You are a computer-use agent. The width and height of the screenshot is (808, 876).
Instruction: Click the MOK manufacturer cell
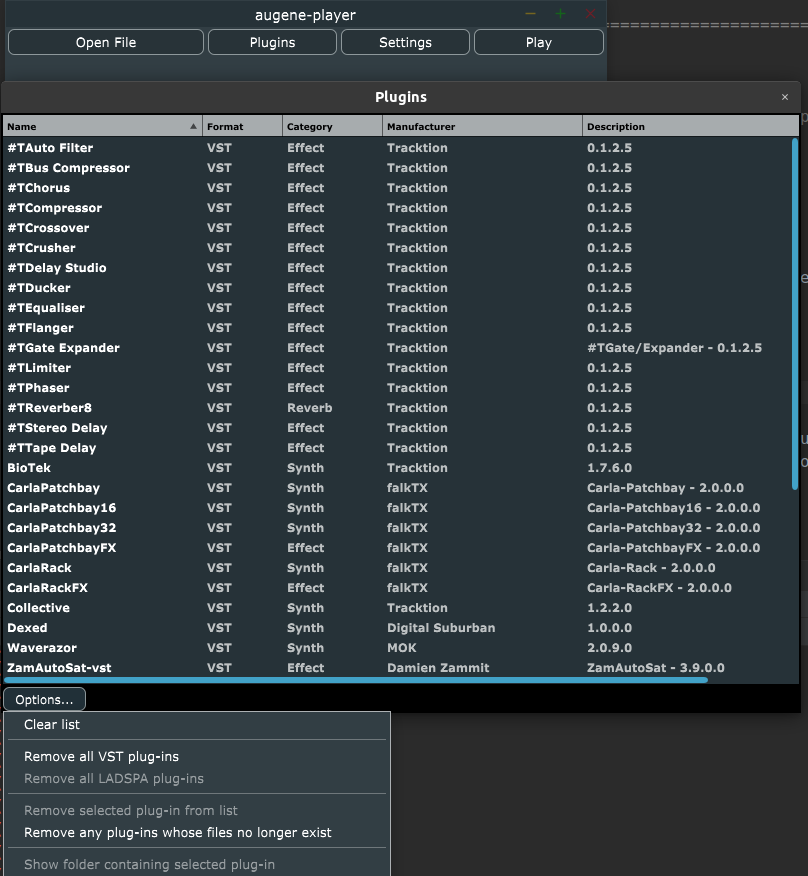[402, 648]
